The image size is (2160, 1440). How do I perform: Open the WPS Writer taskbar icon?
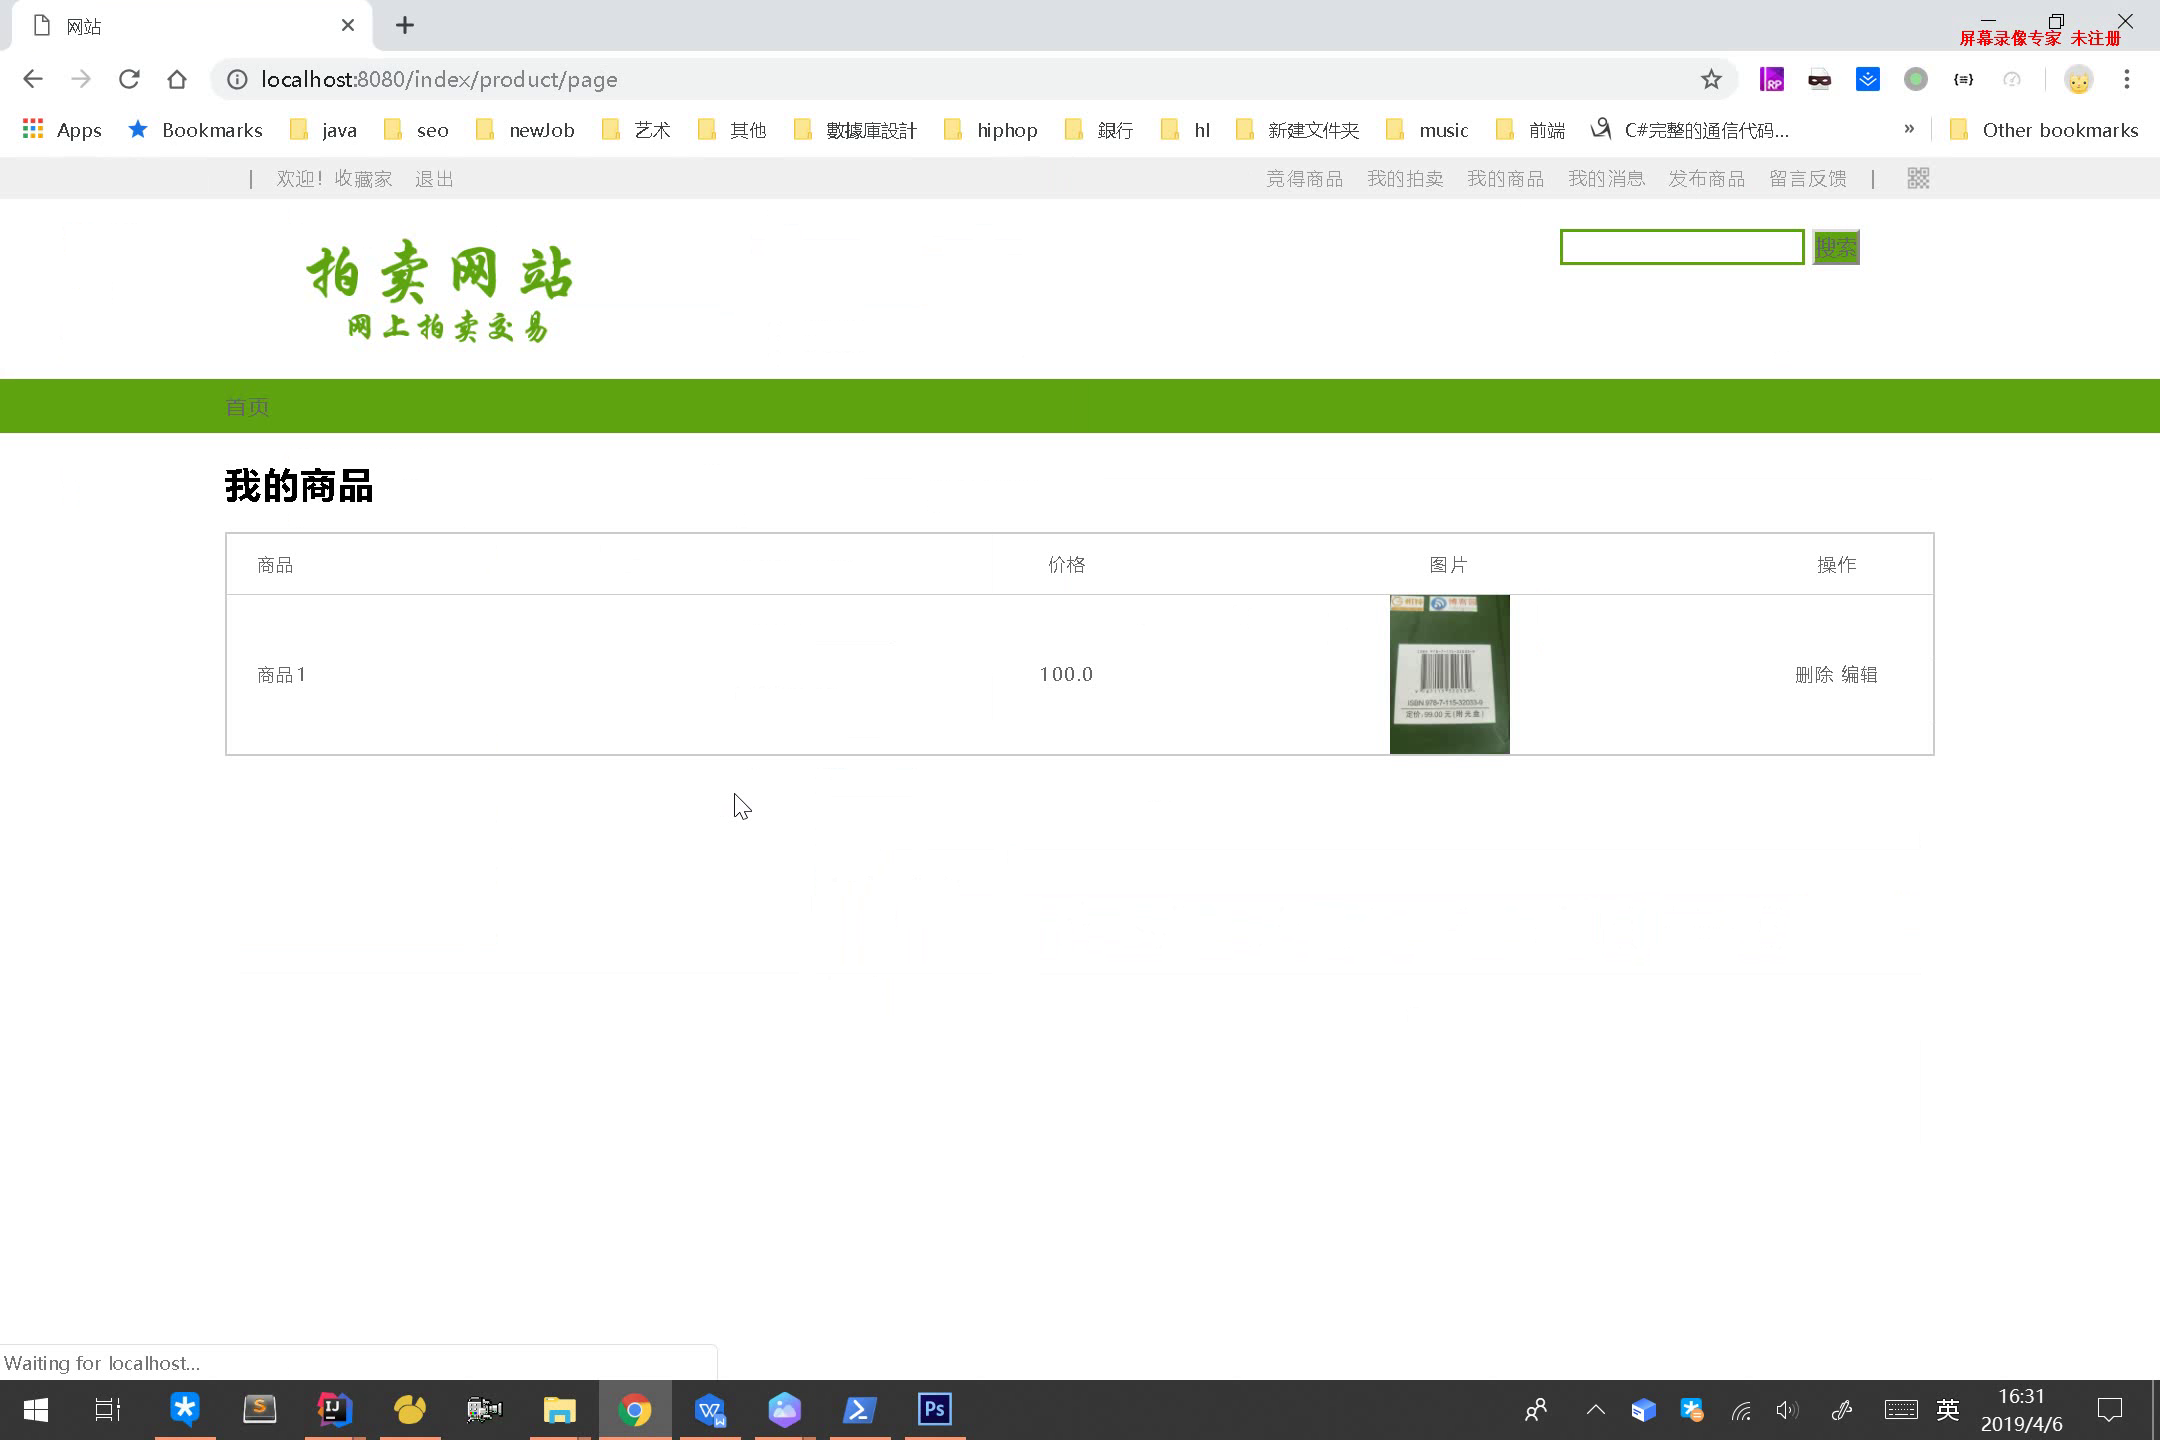[709, 1410]
